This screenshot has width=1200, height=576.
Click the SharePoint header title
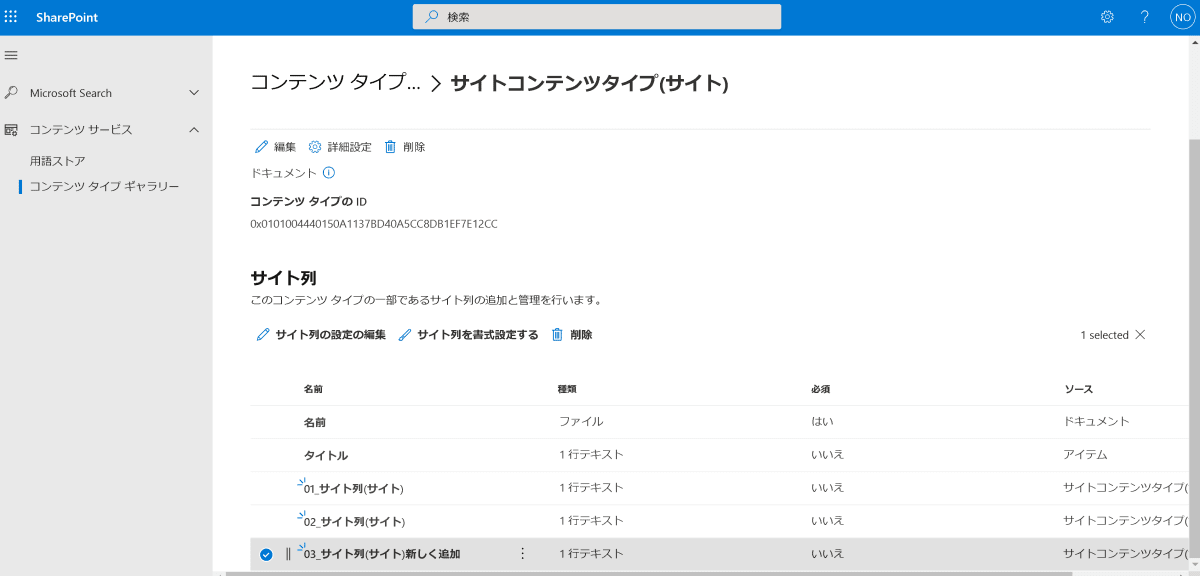click(67, 17)
